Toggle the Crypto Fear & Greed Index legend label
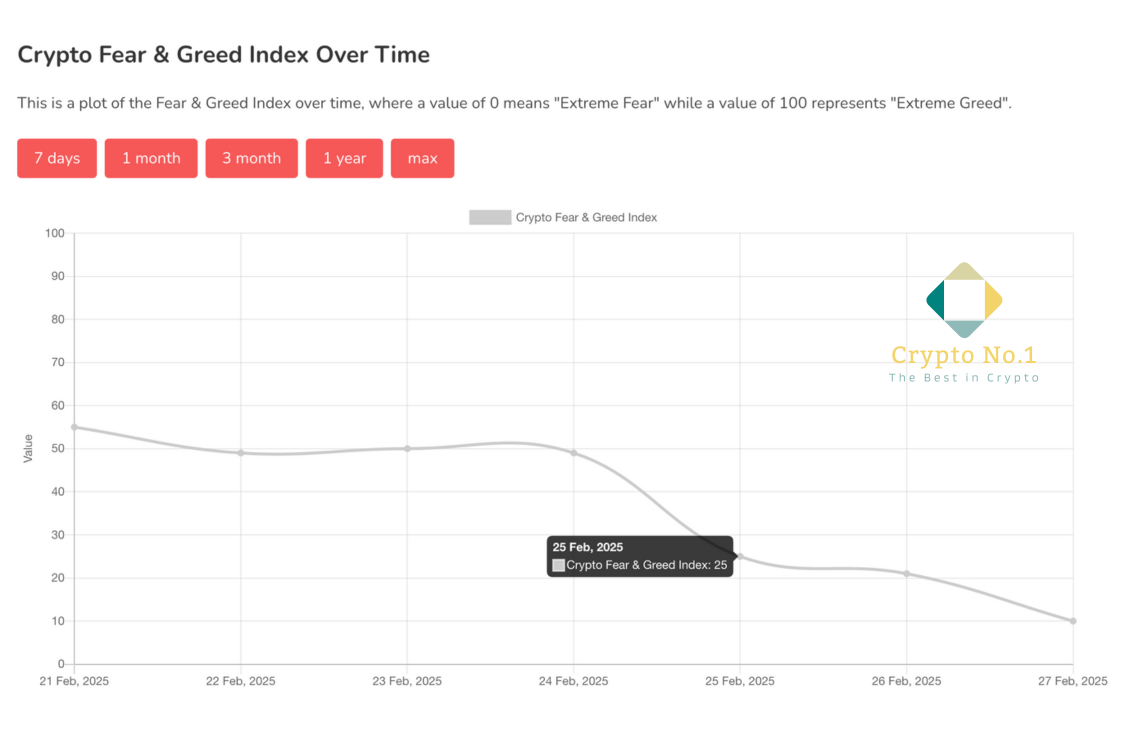 (x=586, y=217)
